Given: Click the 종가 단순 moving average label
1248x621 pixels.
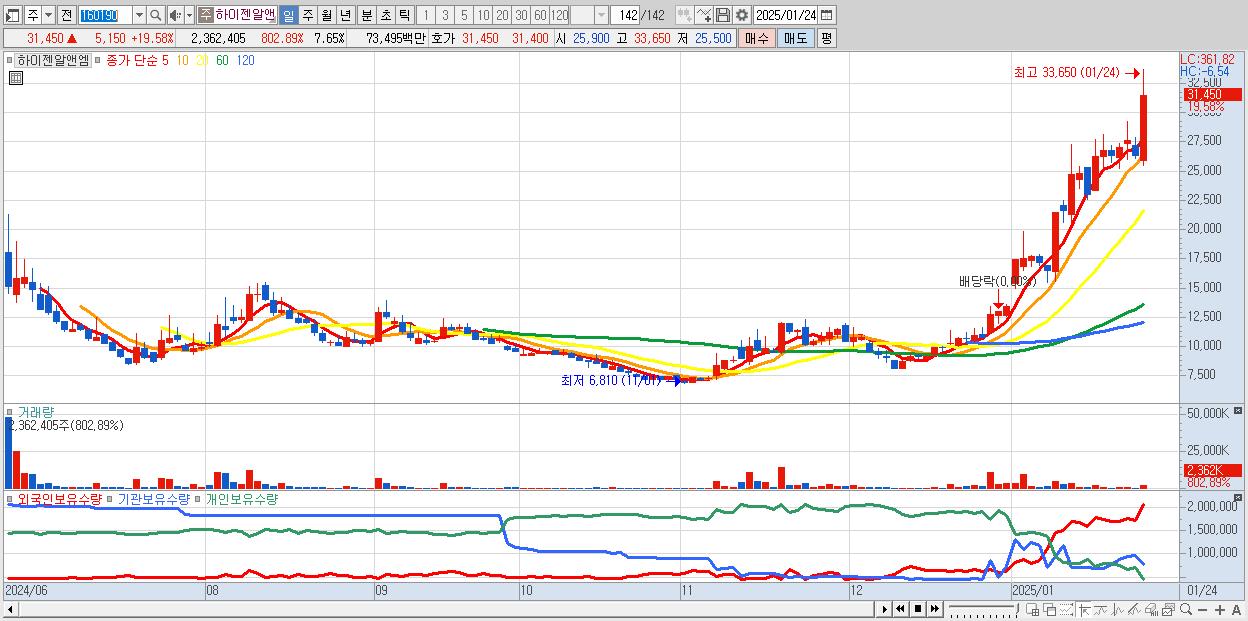Looking at the screenshot, I should tap(131, 61).
